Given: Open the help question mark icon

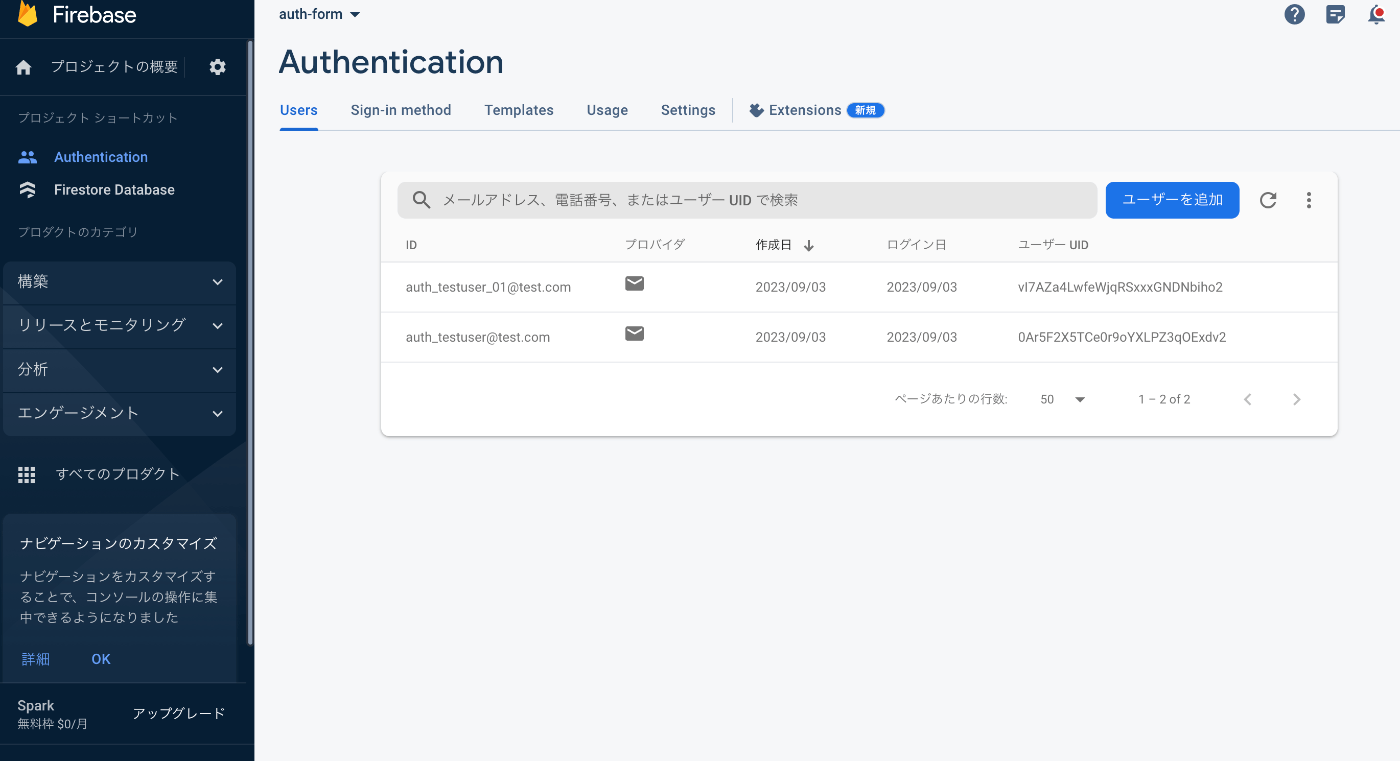Looking at the screenshot, I should click(1295, 14).
